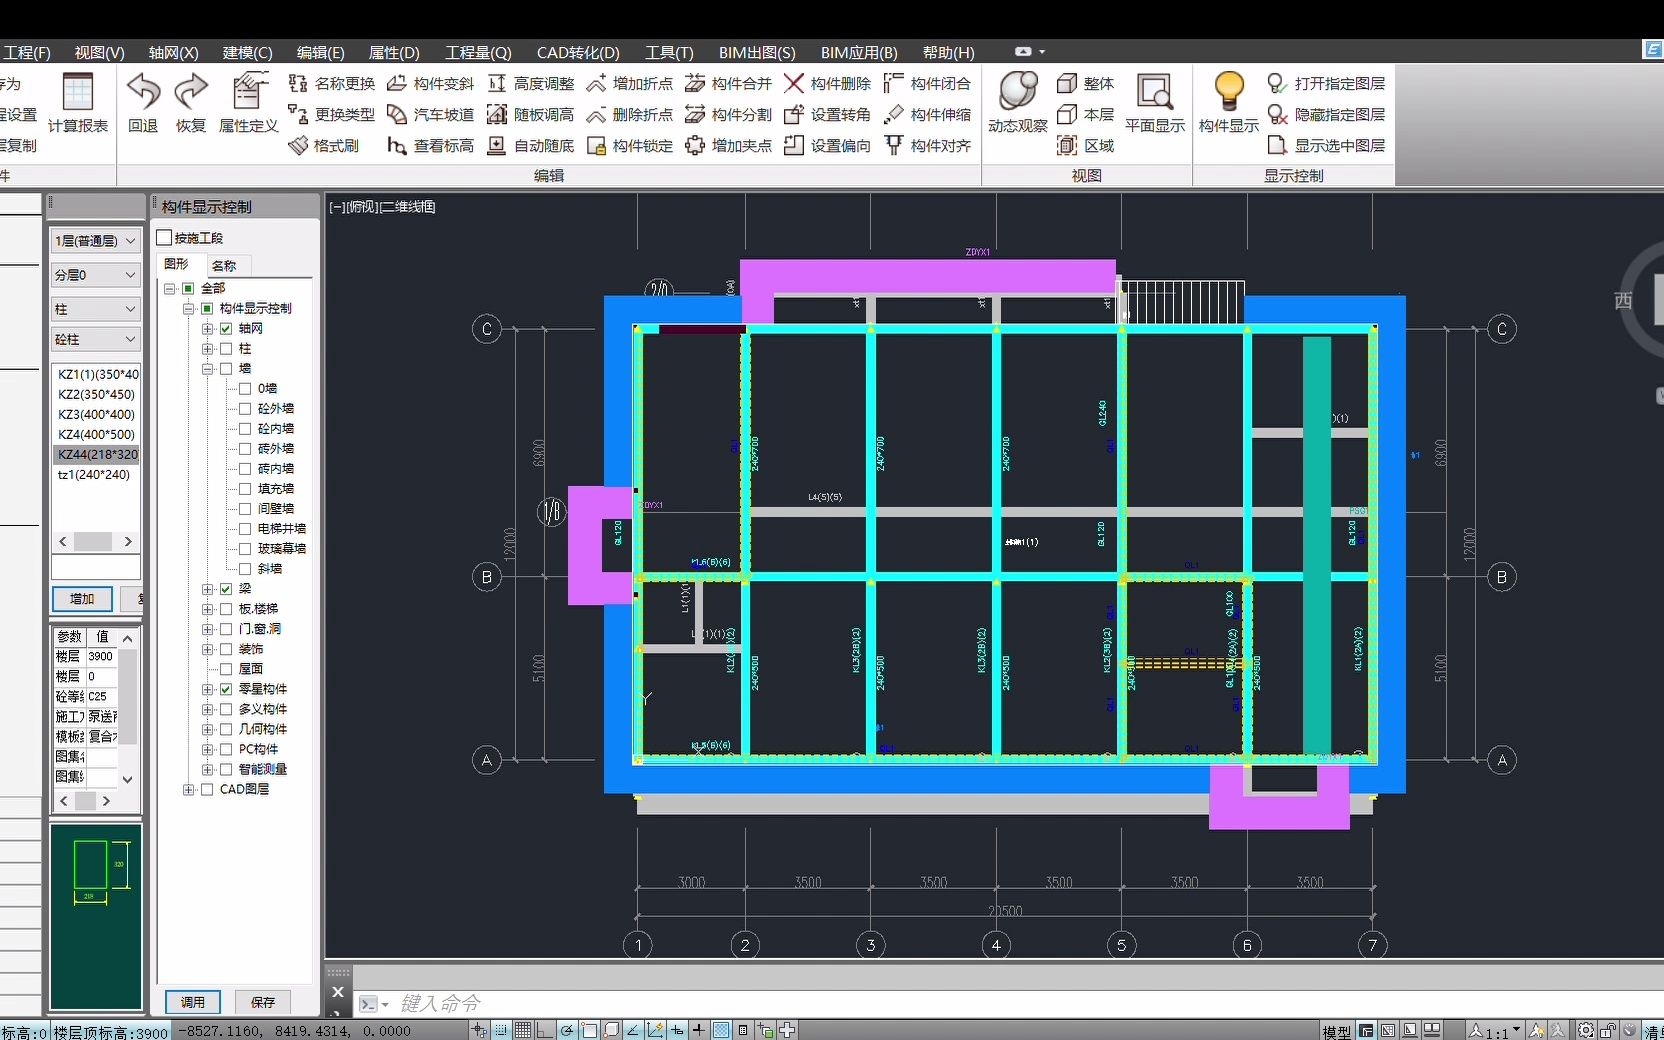The width and height of the screenshot is (1664, 1040).
Task: Check the 柱 checkbox in tree
Action: pos(226,348)
